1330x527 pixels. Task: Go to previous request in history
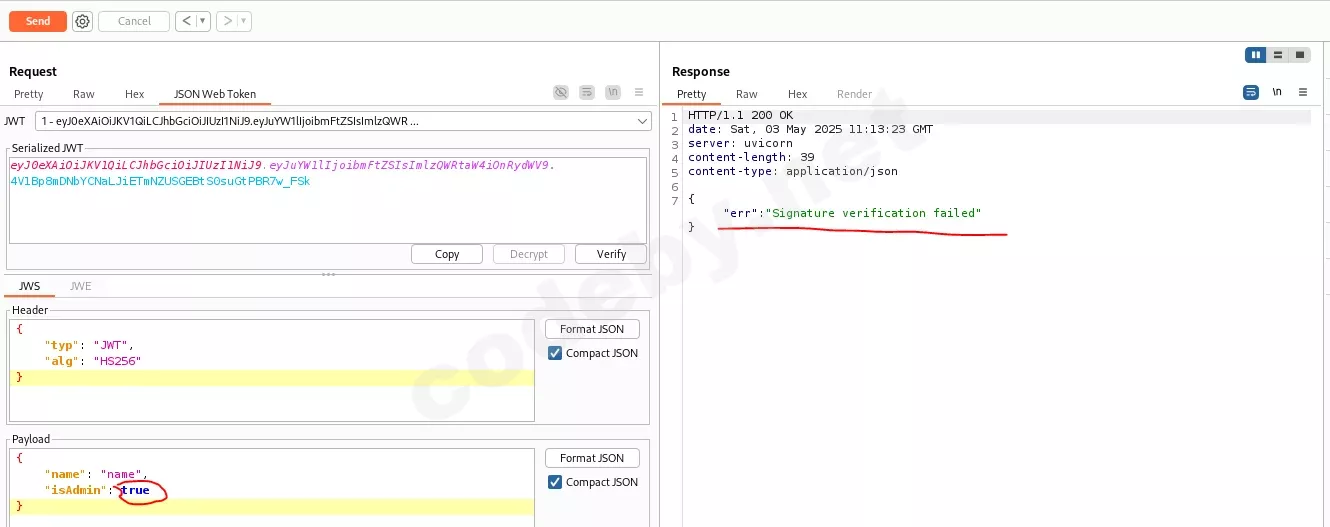pos(185,21)
